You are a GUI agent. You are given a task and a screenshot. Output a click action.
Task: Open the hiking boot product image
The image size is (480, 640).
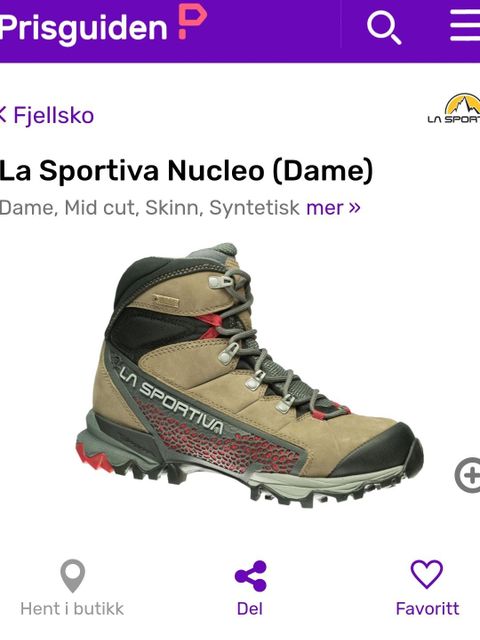[249, 375]
